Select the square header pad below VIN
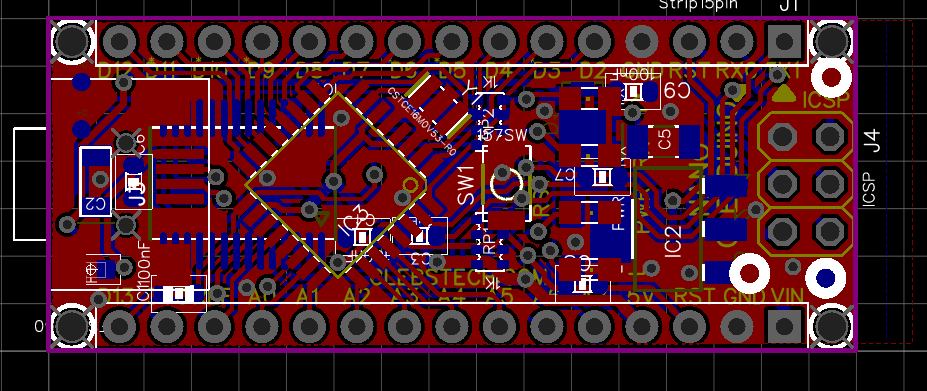 (784, 326)
